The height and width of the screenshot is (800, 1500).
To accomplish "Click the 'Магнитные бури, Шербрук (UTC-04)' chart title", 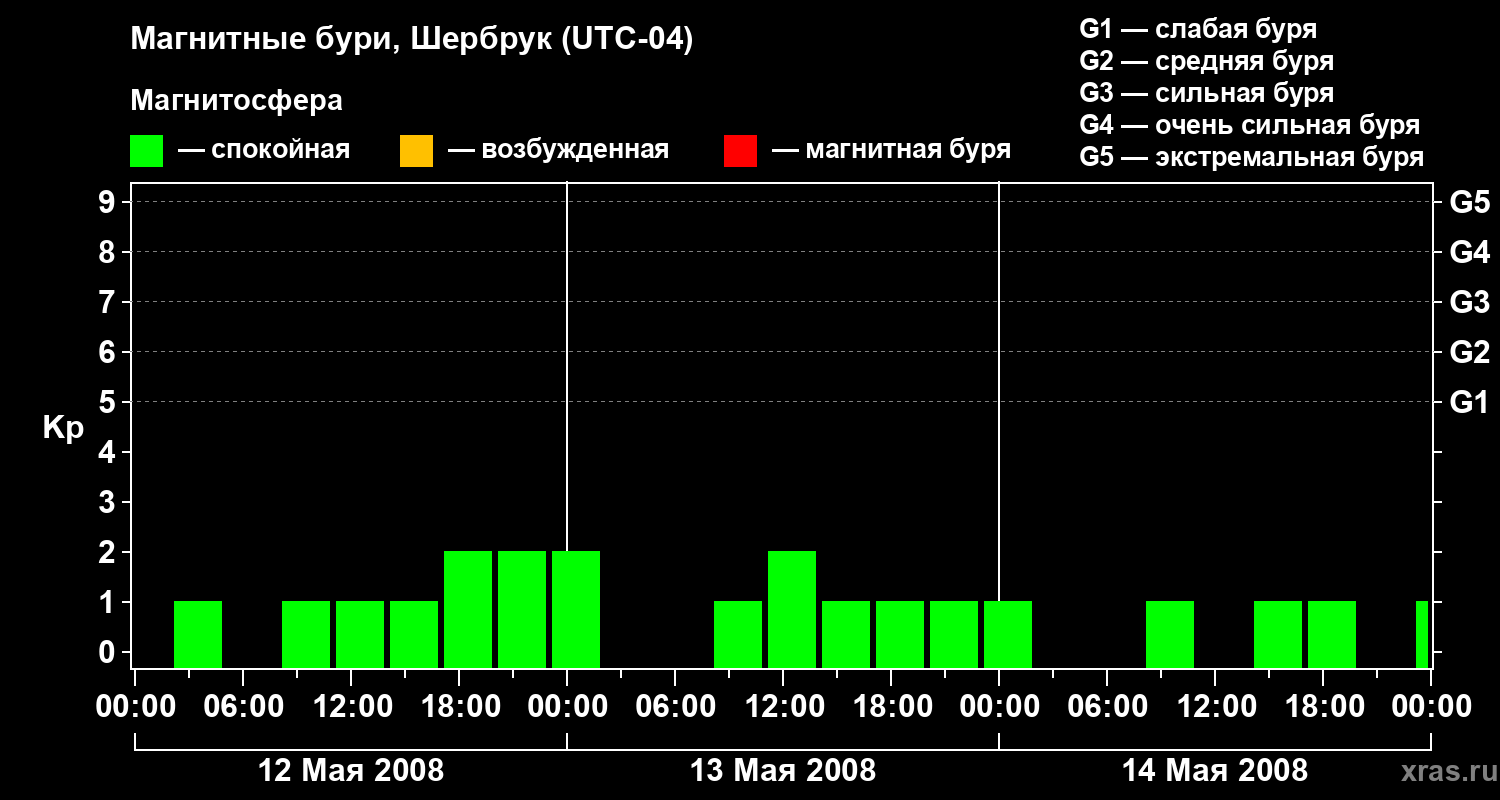I will coord(411,41).
